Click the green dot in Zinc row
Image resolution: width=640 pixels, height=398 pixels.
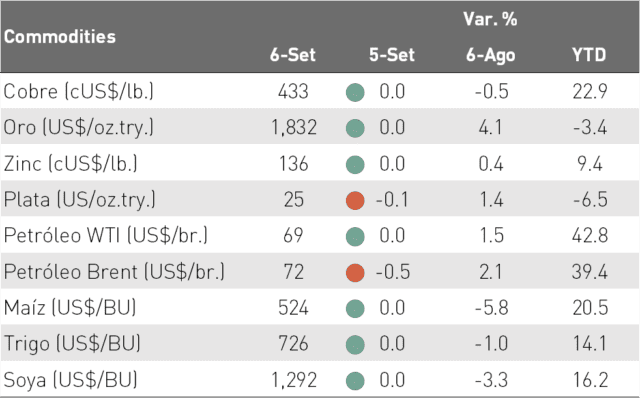tap(355, 165)
